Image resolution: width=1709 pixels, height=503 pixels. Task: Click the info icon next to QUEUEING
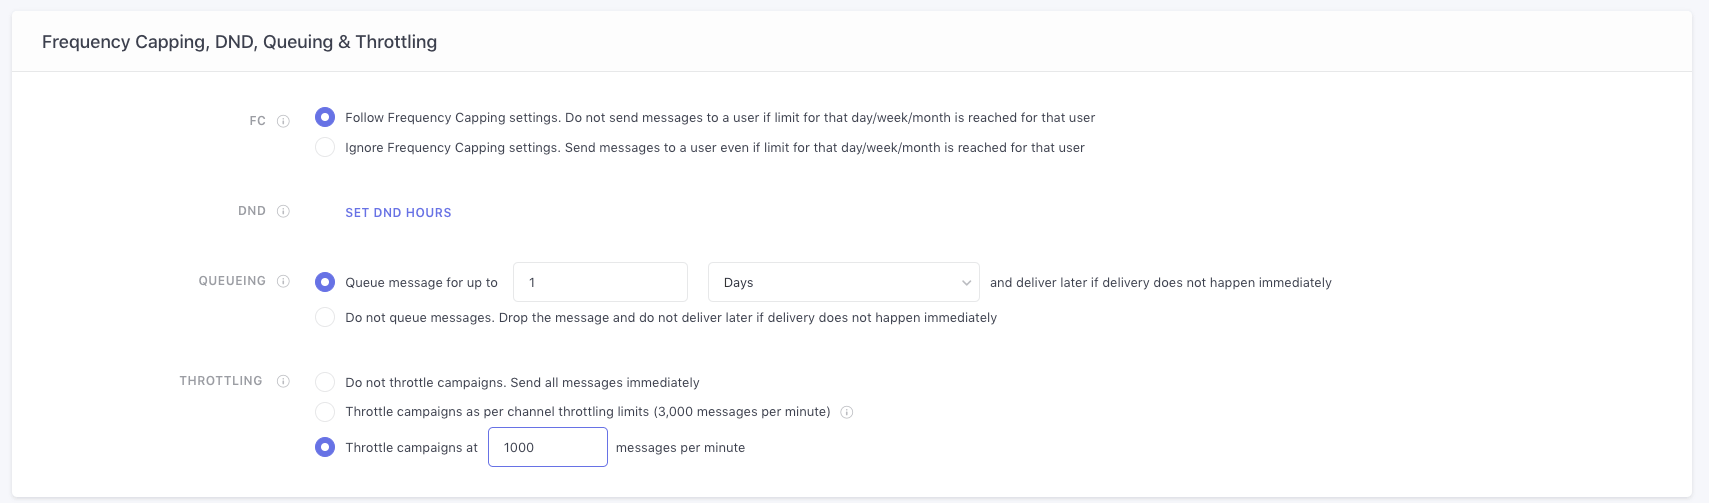[283, 281]
